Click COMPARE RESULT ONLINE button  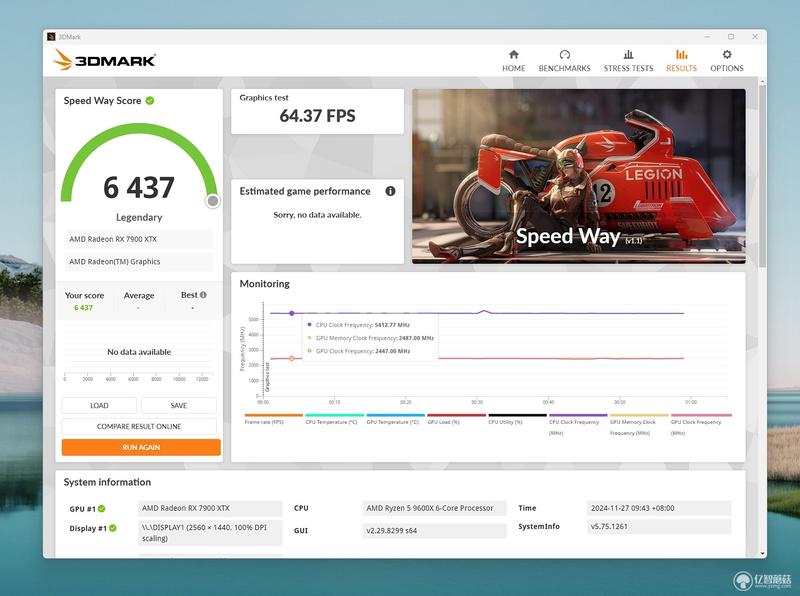point(139,427)
